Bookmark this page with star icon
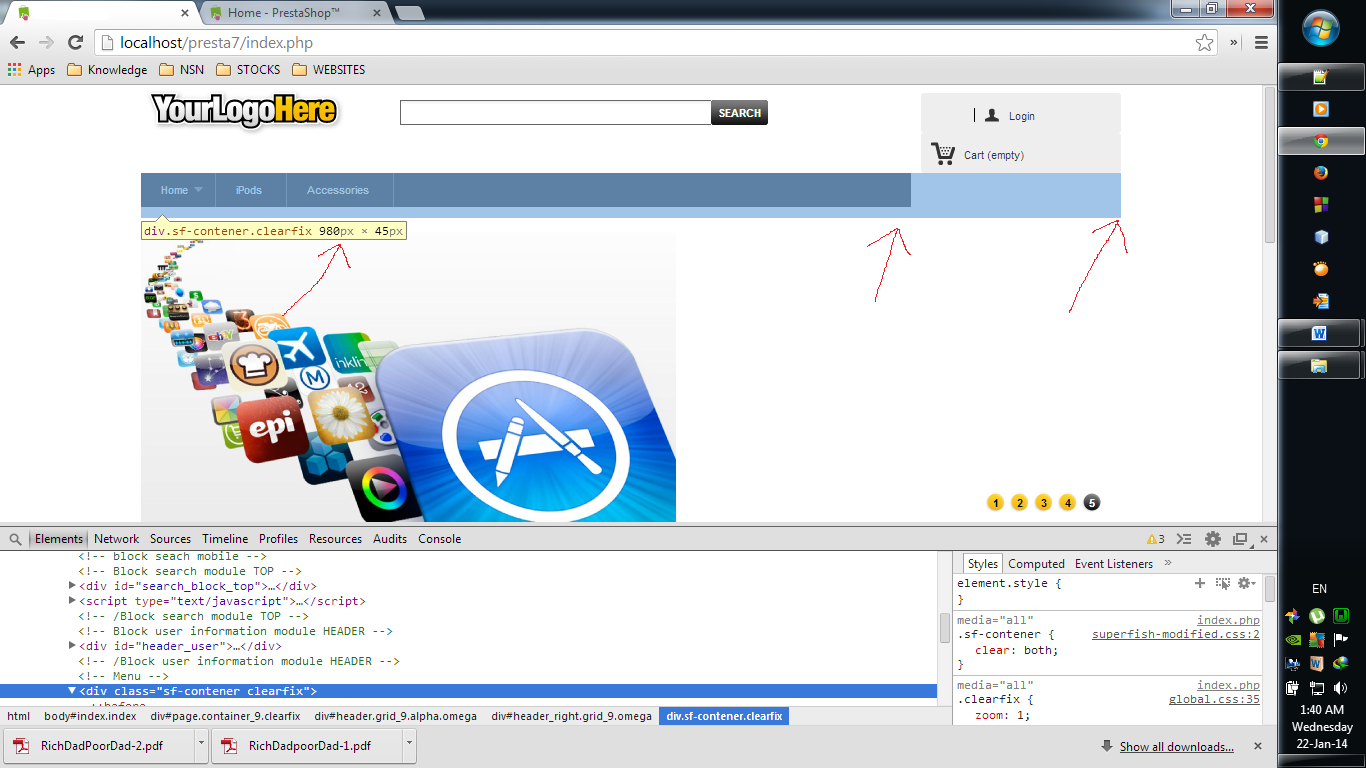This screenshot has height=768, width=1366. coord(1204,43)
